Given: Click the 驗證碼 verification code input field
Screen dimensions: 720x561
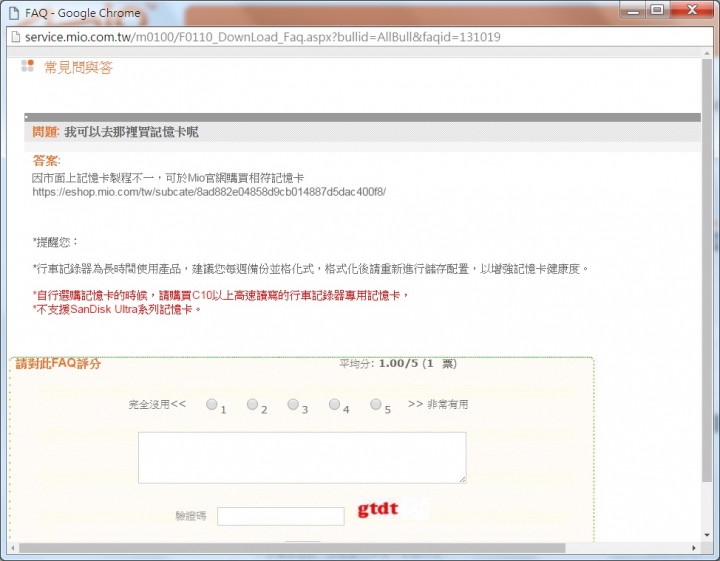Looking at the screenshot, I should pyautogui.click(x=281, y=516).
